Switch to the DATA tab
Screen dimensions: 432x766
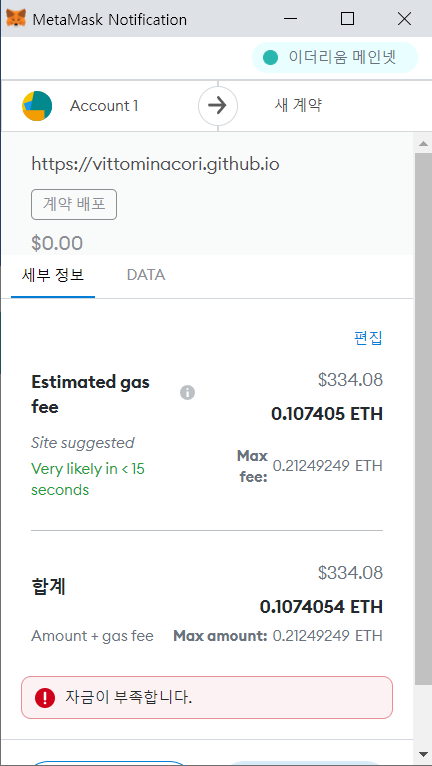[146, 275]
